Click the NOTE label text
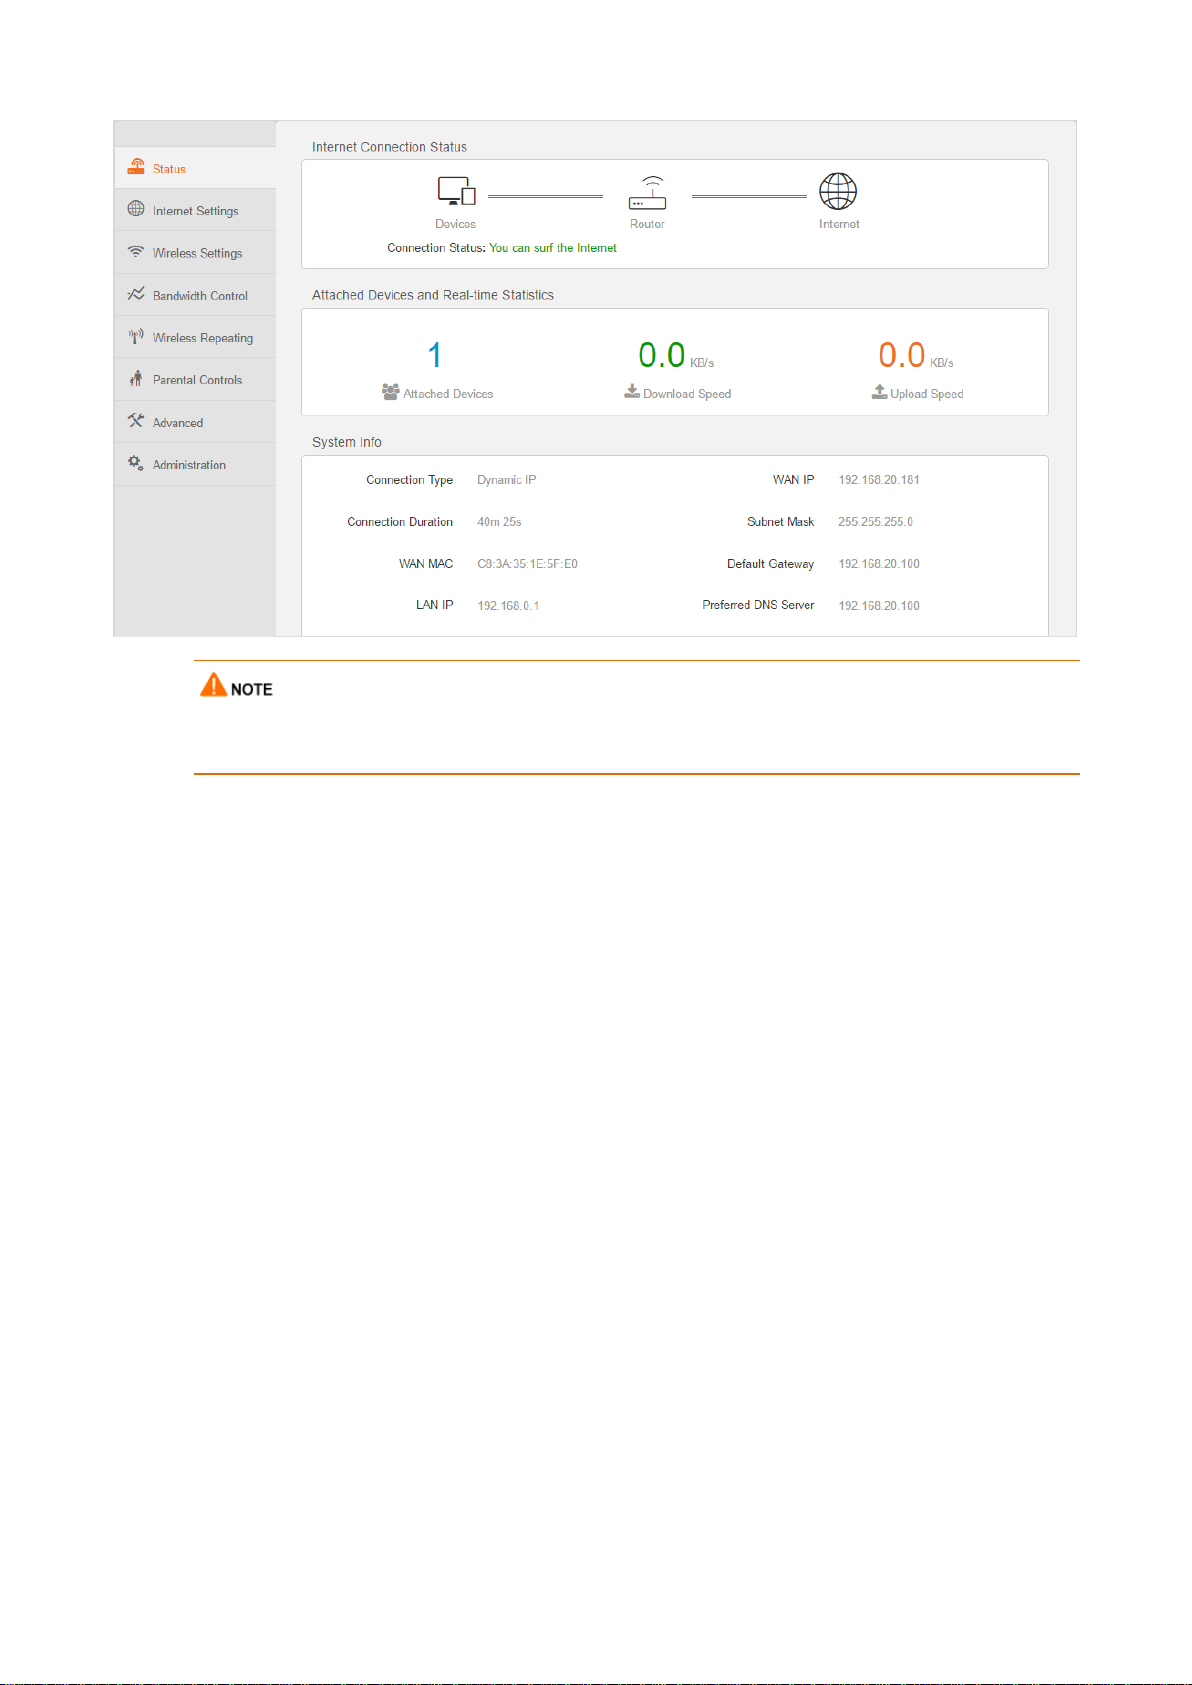This screenshot has width=1192, height=1685. [x=252, y=689]
